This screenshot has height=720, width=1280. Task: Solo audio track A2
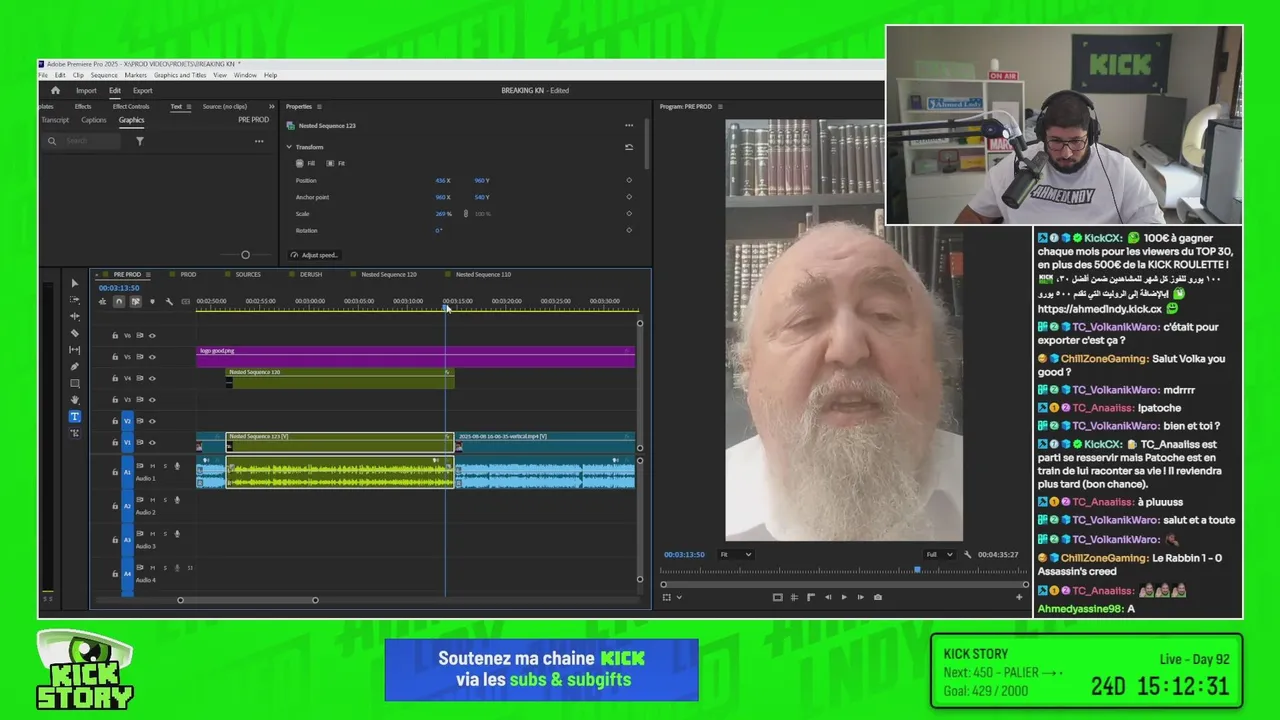tap(165, 500)
